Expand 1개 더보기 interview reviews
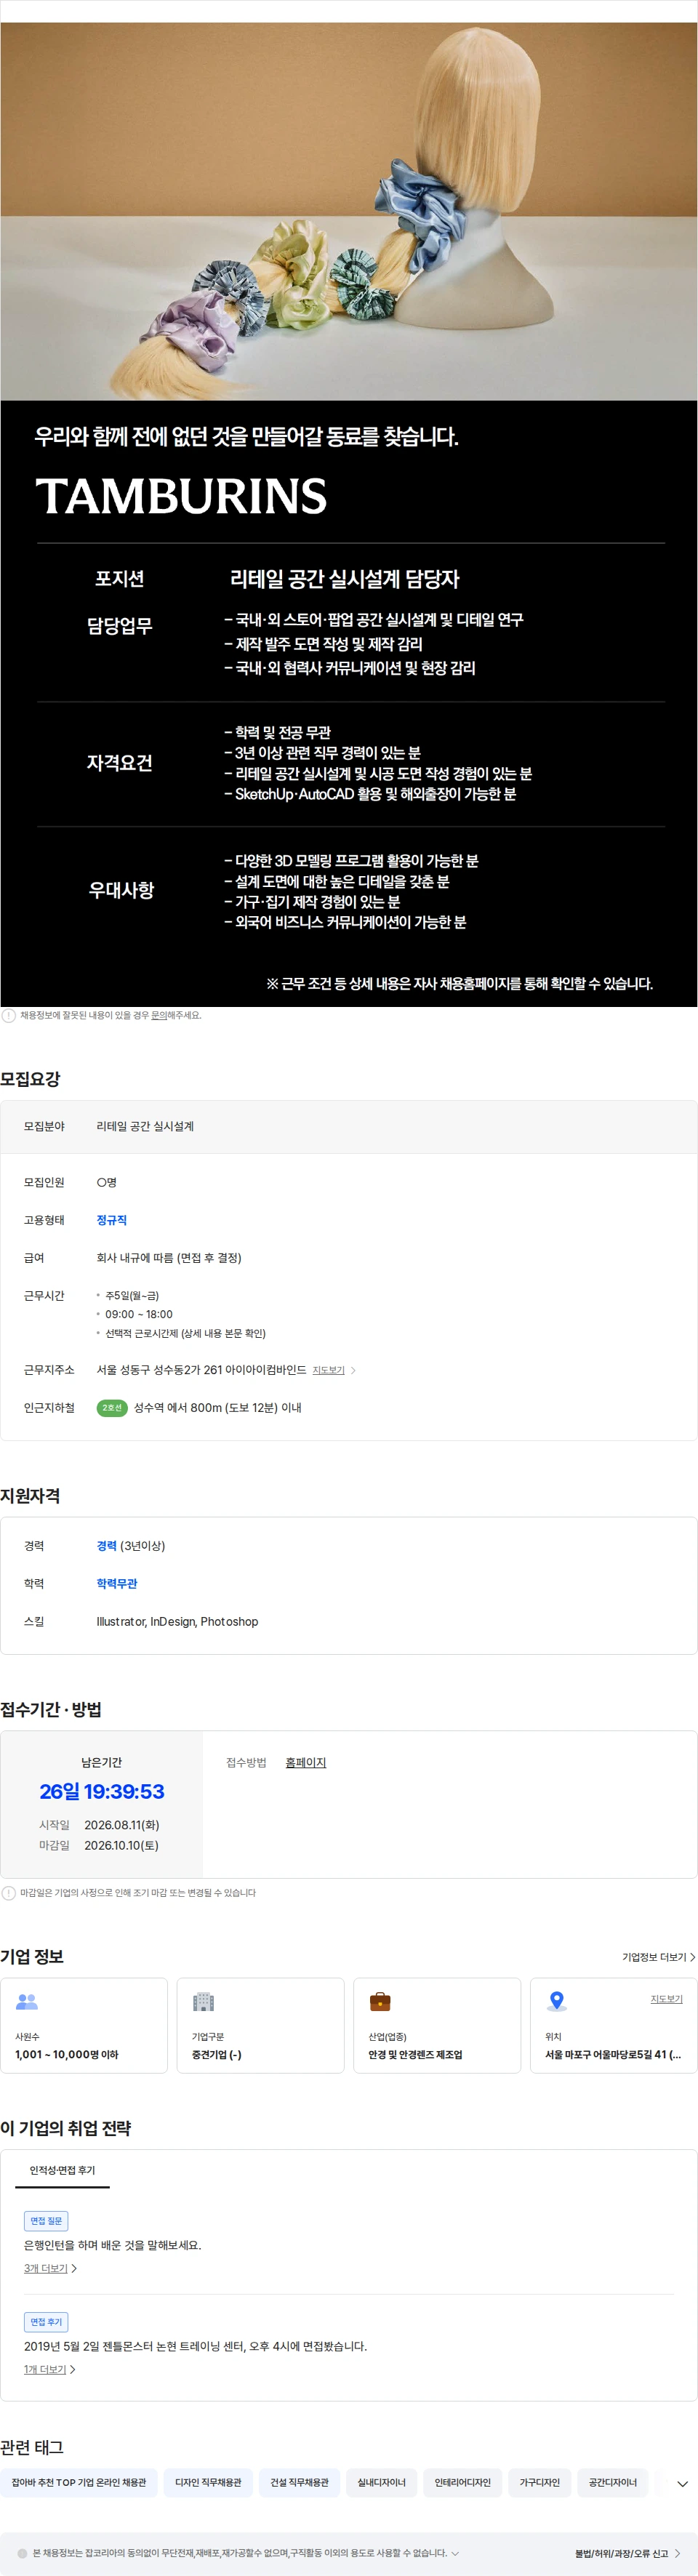 (50, 2370)
